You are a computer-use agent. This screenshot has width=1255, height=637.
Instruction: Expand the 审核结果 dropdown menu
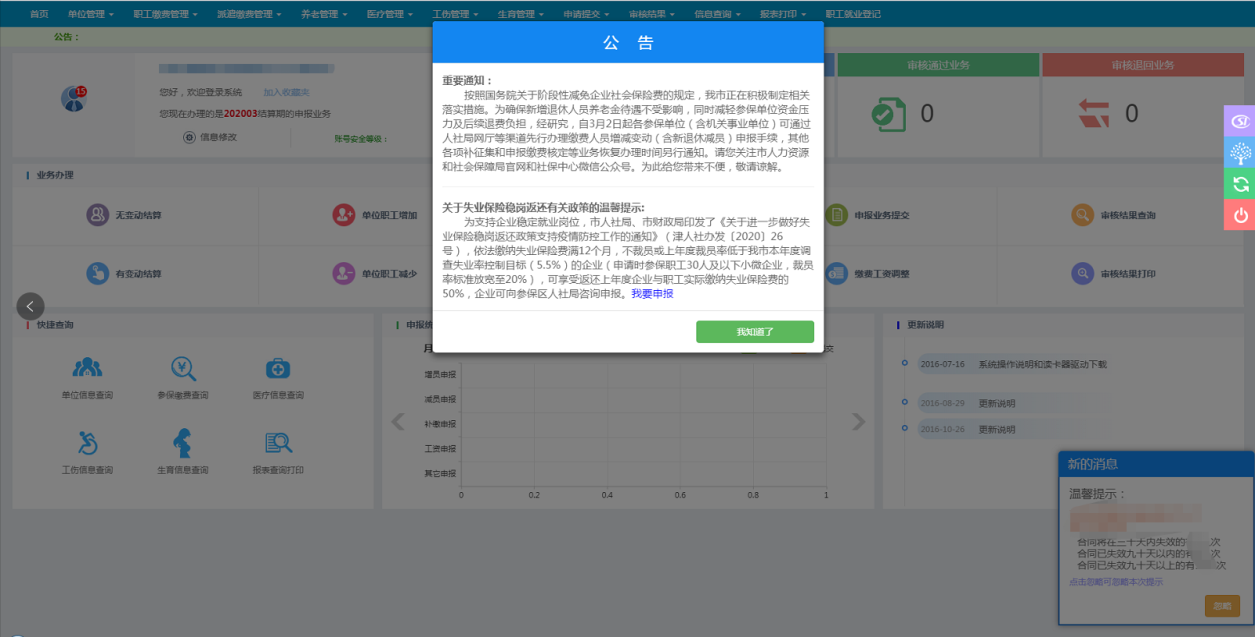(653, 14)
